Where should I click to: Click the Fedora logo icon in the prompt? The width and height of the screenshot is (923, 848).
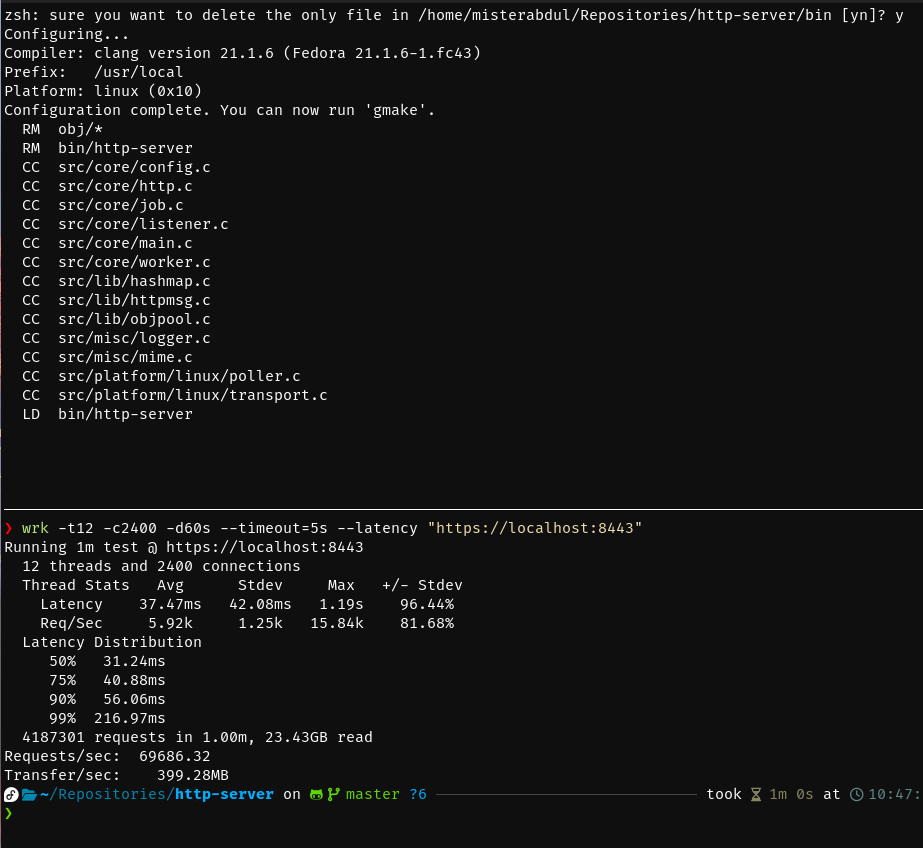(10, 793)
